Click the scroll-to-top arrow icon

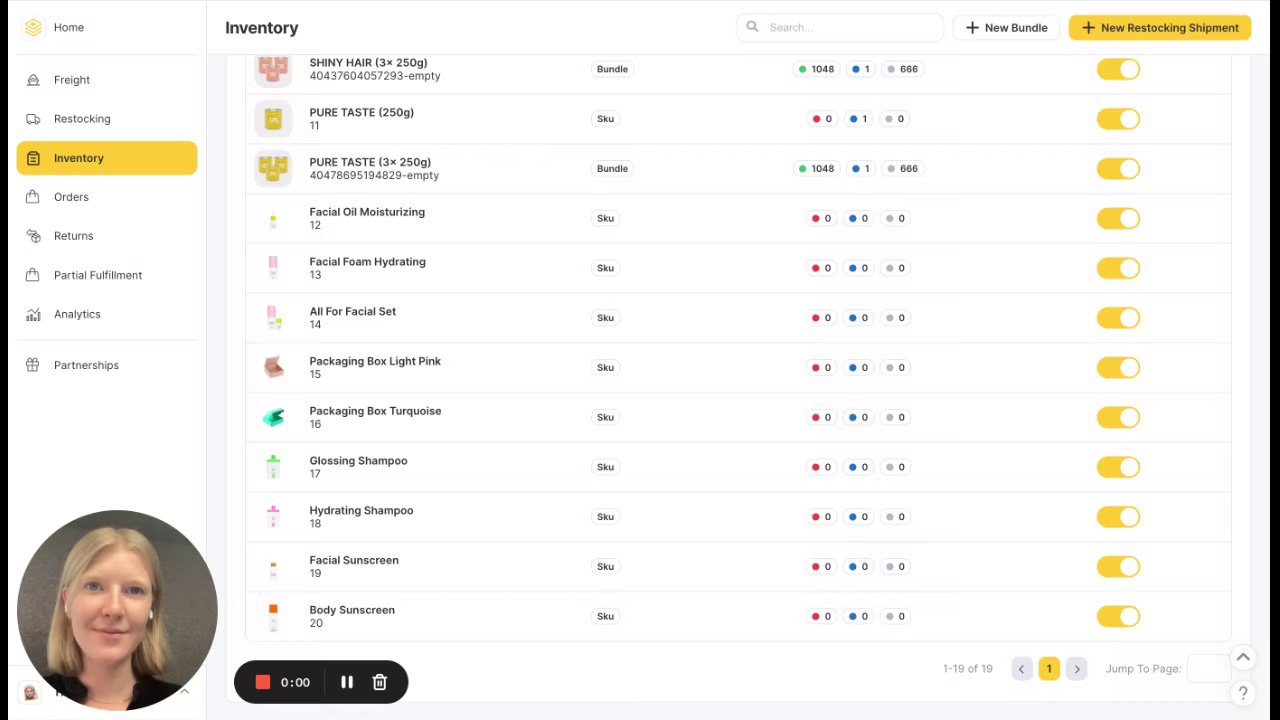(1243, 657)
